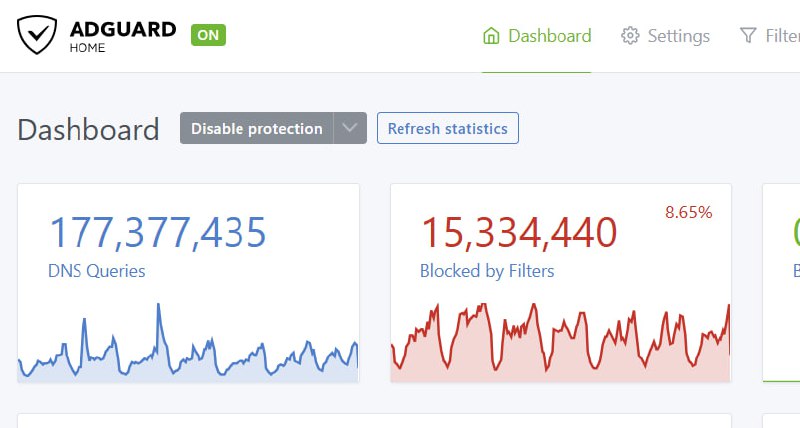
Task: Click the gear icon beside Settings
Action: coord(630,36)
